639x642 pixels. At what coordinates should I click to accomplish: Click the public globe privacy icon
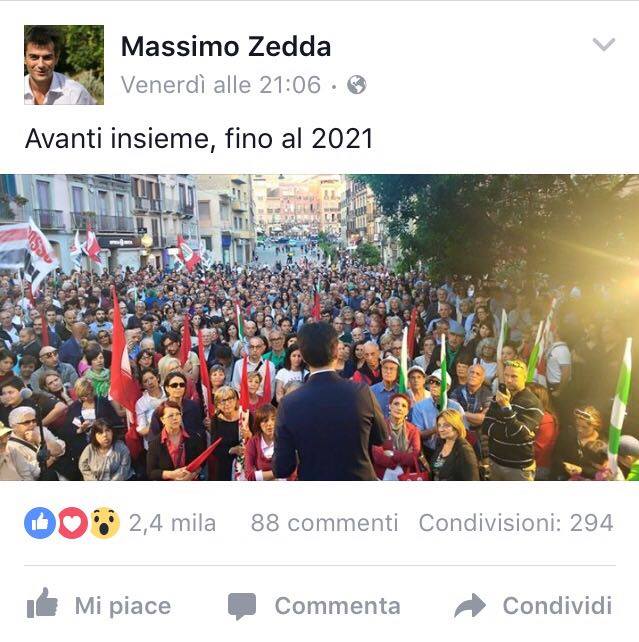(357, 85)
